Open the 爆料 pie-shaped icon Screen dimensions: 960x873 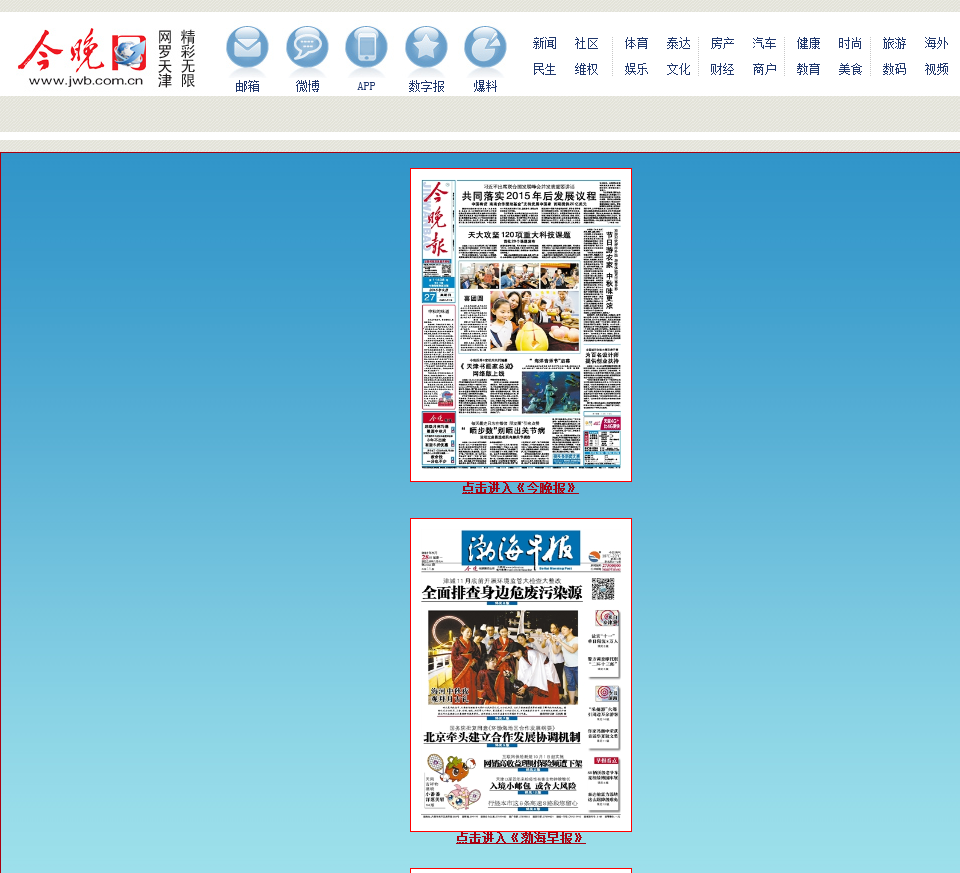pyautogui.click(x=485, y=48)
